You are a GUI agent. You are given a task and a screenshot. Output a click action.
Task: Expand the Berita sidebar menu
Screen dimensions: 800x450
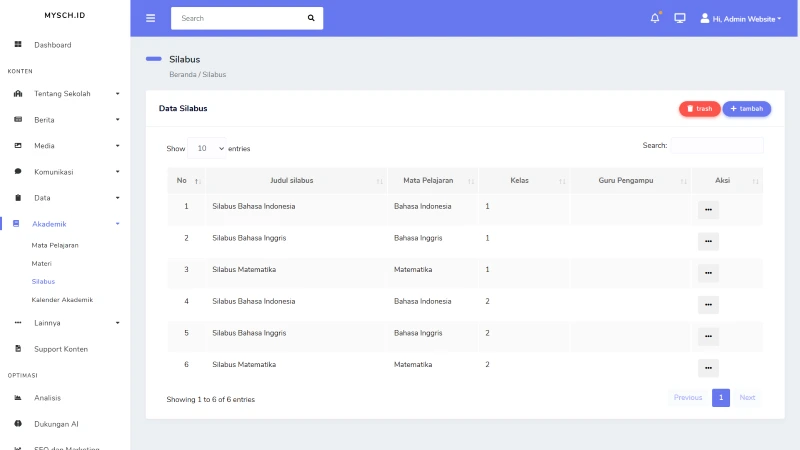click(x=44, y=119)
